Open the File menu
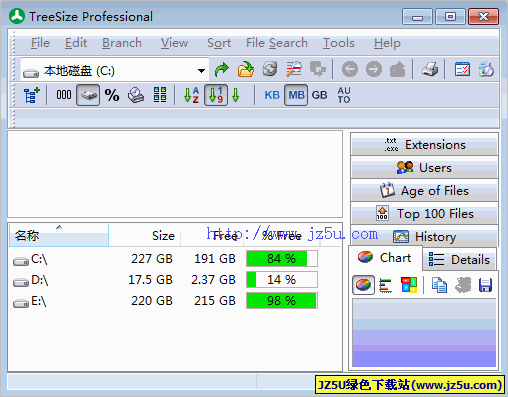Screen dimensions: 508x397 pos(40,43)
